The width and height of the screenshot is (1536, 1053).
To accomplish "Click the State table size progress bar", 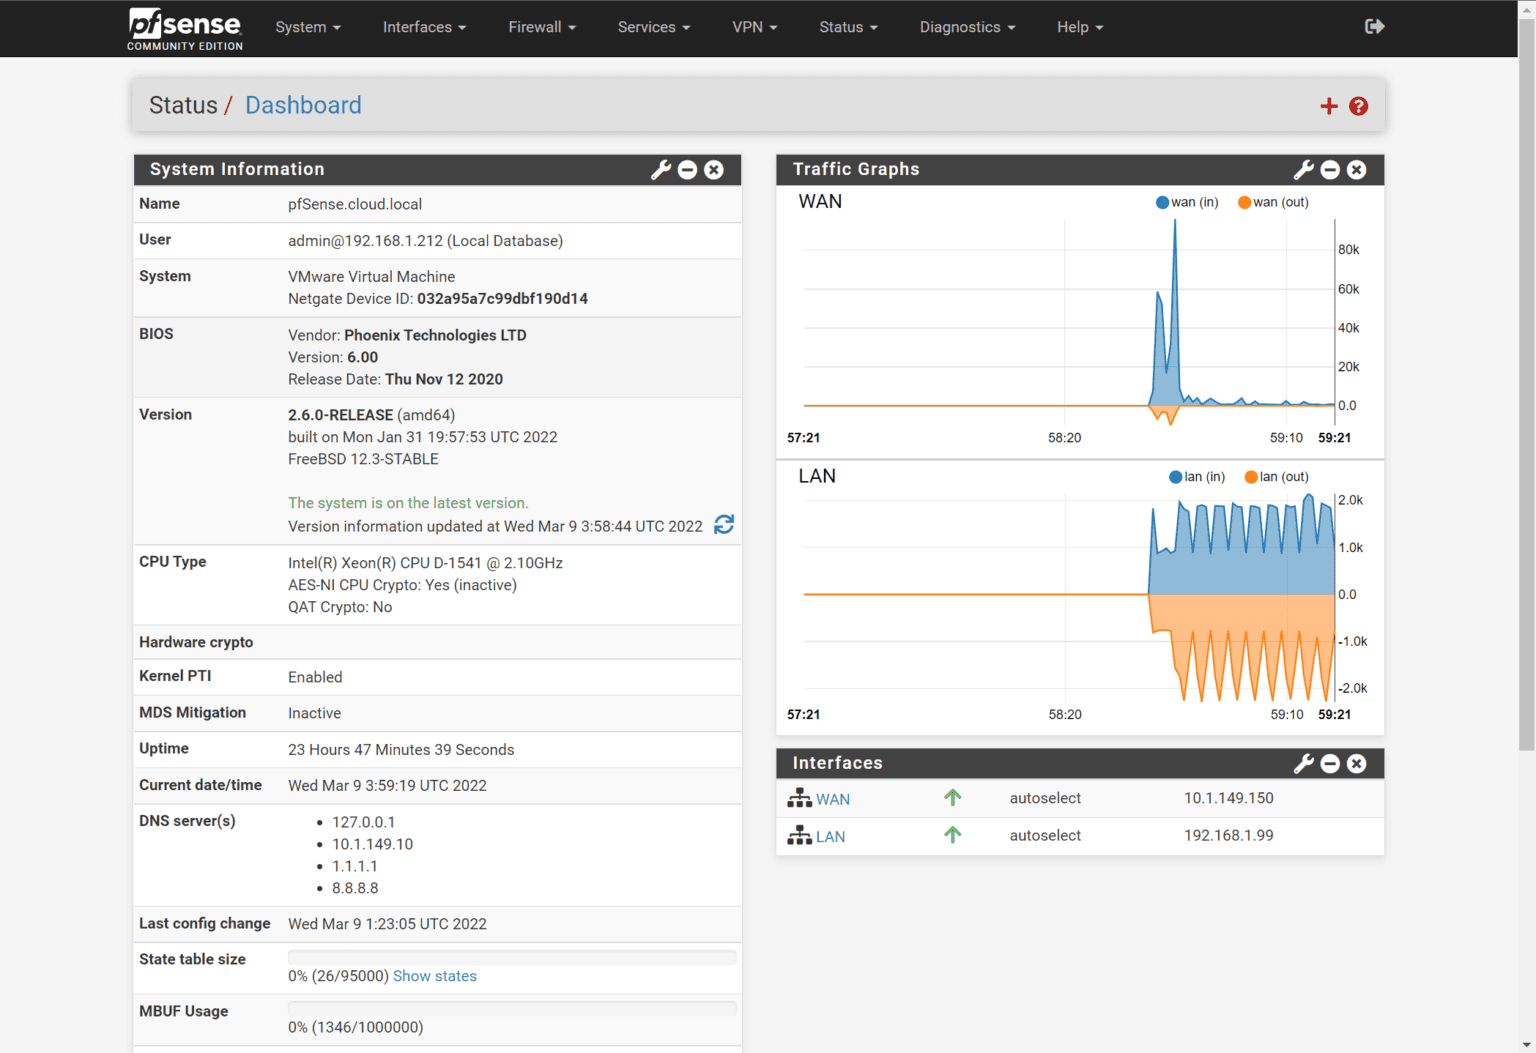I will click(x=512, y=957).
